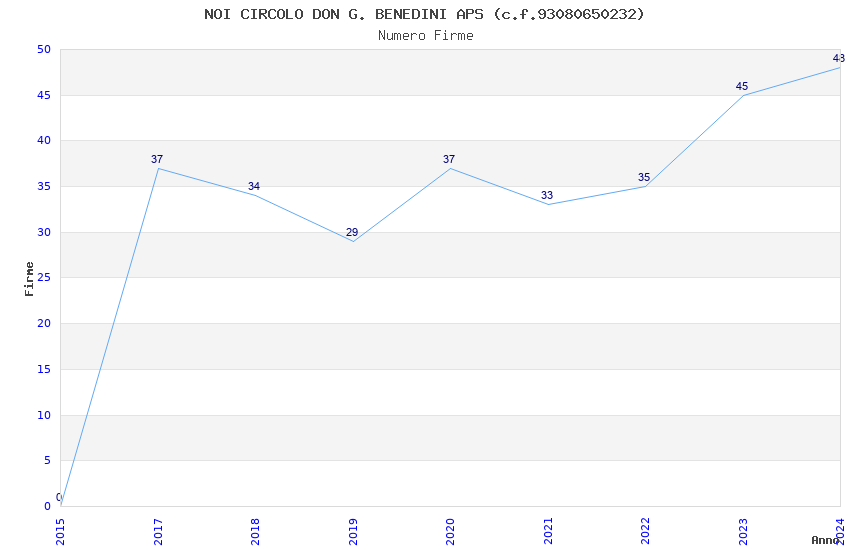
Task: Click the Firme y-axis label
Action: pyautogui.click(x=29, y=279)
